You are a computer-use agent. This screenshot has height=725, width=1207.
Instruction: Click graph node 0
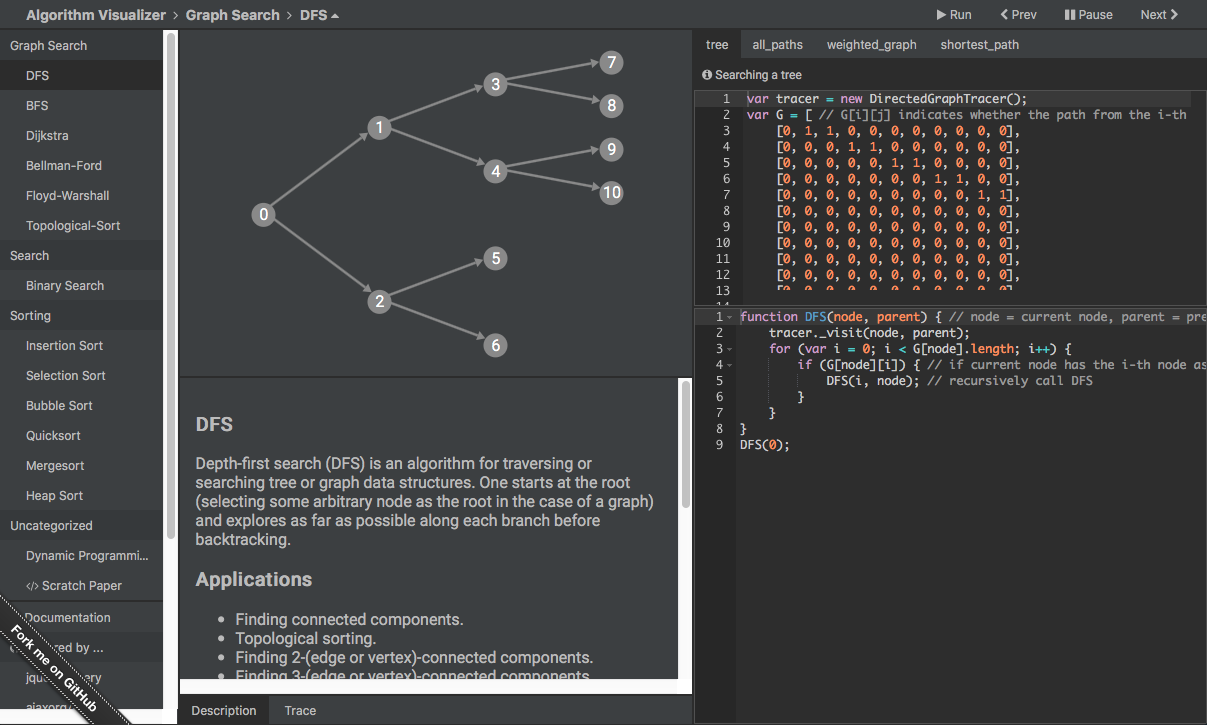click(263, 215)
